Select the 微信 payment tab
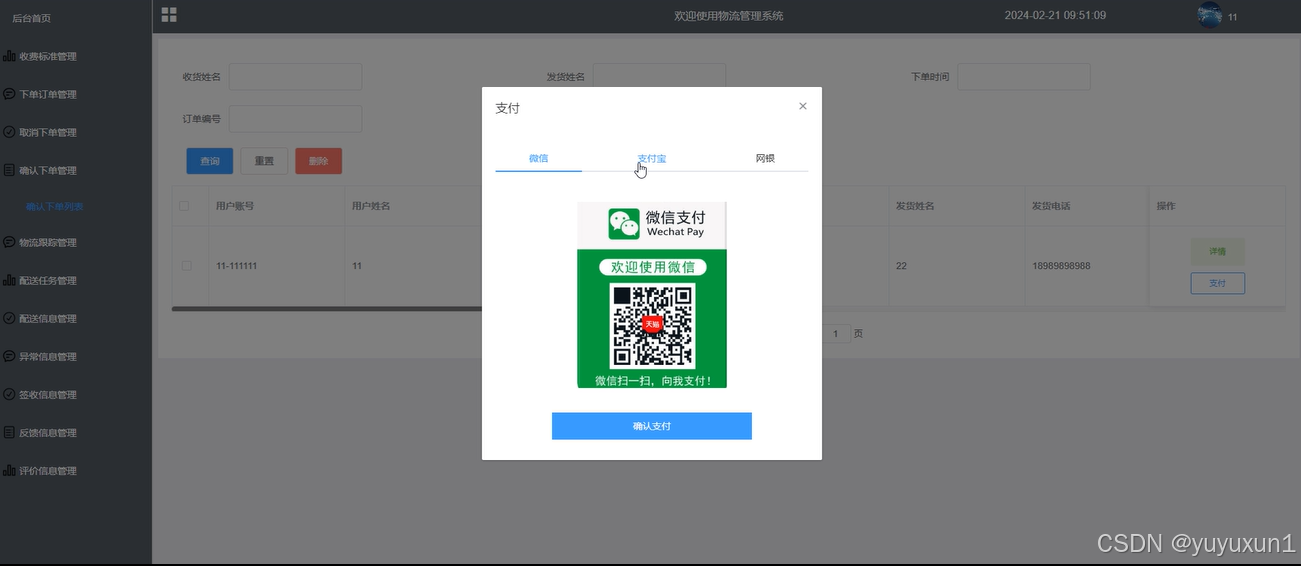 coord(538,158)
